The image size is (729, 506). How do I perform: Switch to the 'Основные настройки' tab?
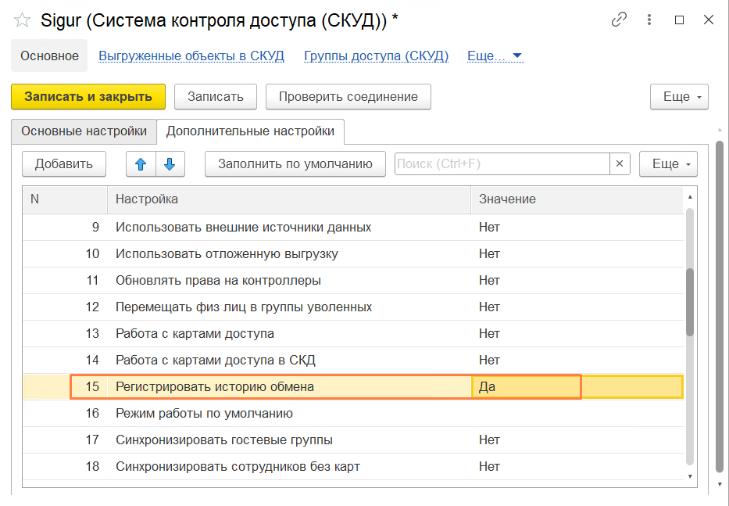[84, 131]
